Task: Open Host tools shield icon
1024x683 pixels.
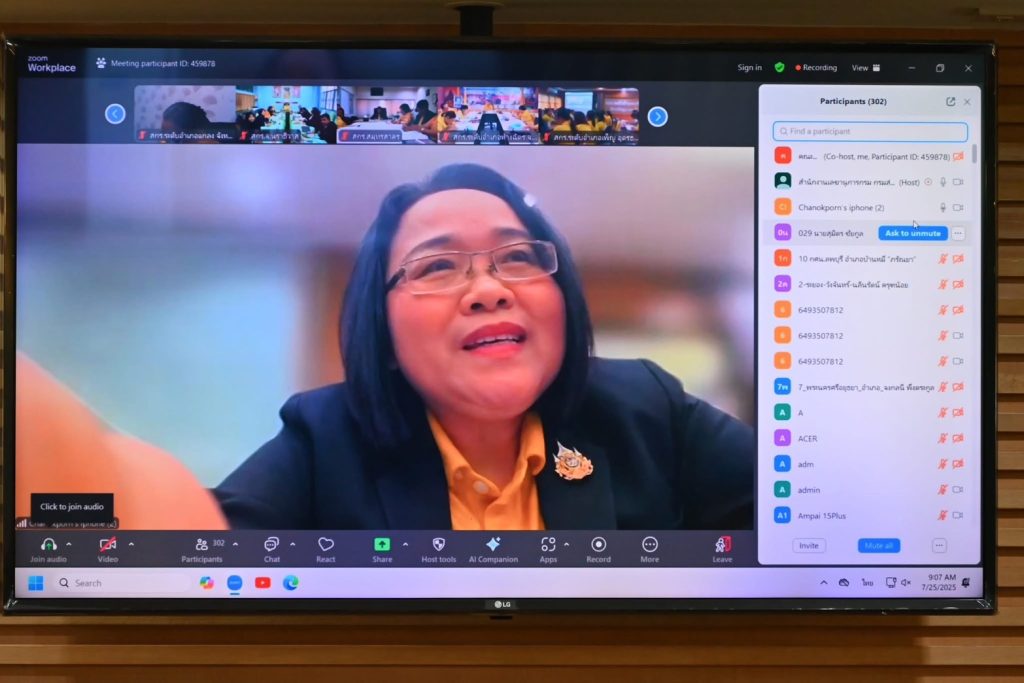Action: 439,545
